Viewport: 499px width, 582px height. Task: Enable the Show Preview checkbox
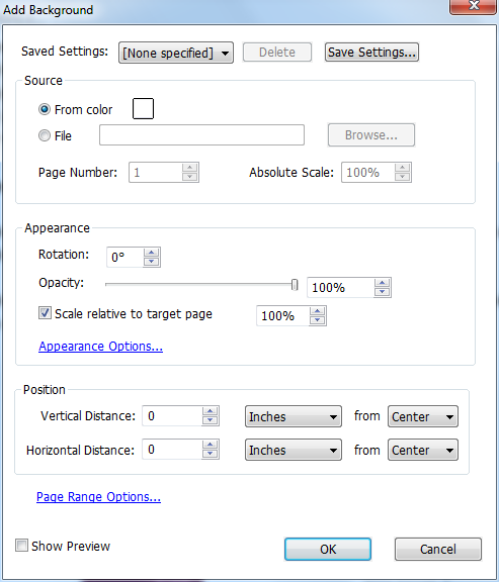tap(21, 546)
